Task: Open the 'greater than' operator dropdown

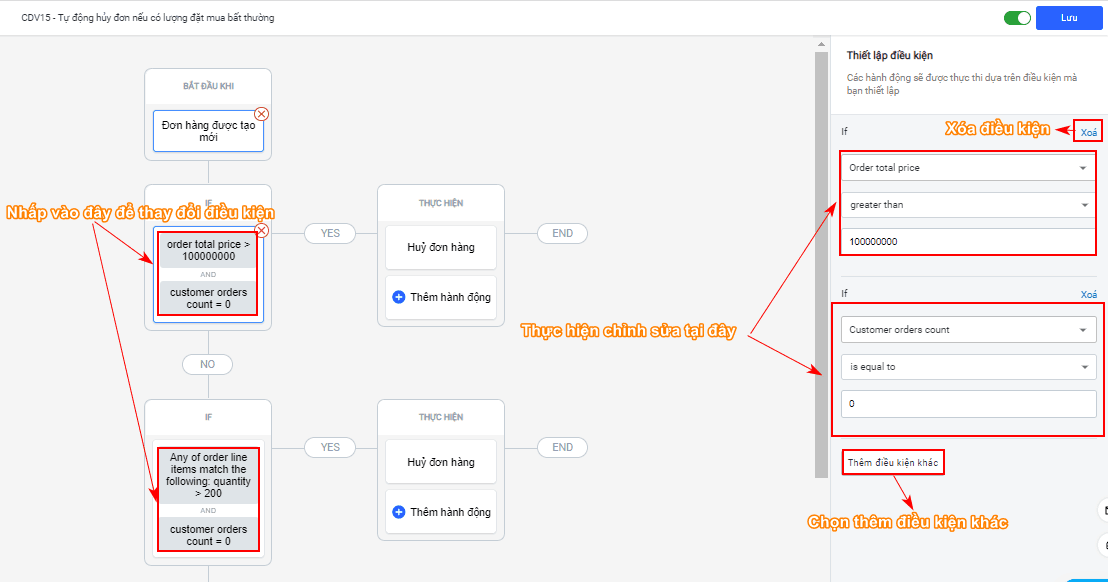Action: pos(967,205)
